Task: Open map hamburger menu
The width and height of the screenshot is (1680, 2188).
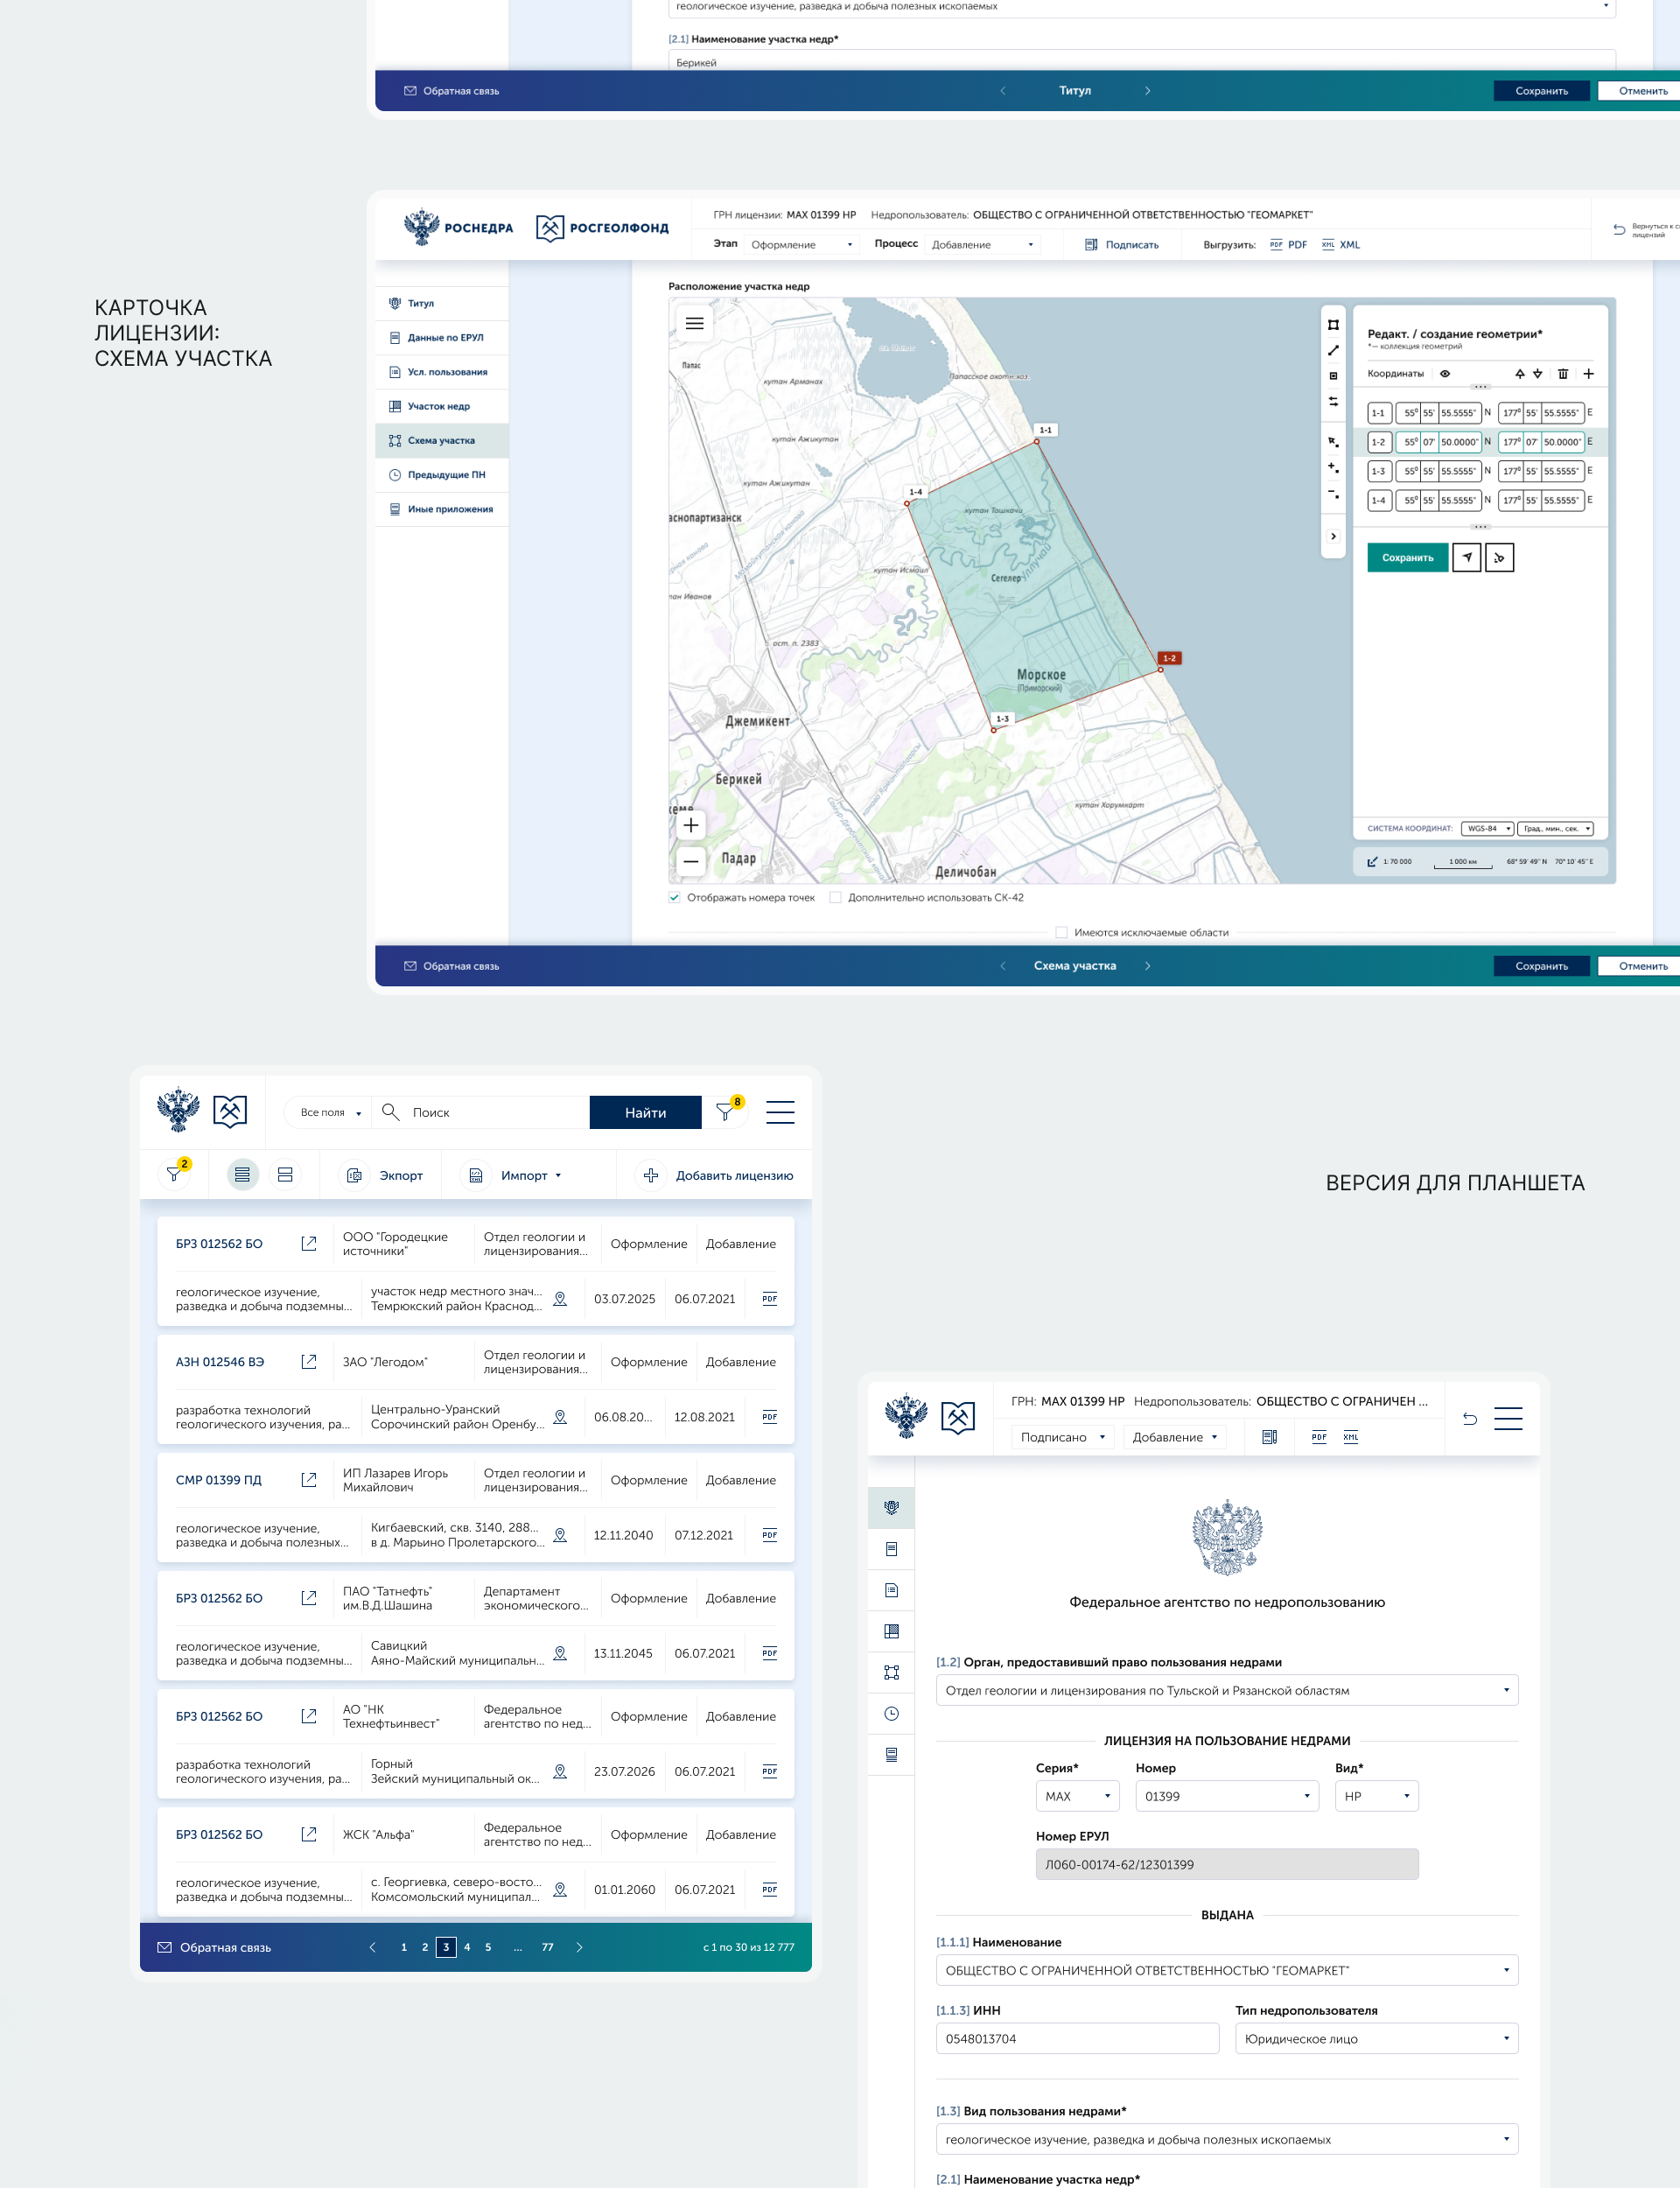Action: point(694,323)
